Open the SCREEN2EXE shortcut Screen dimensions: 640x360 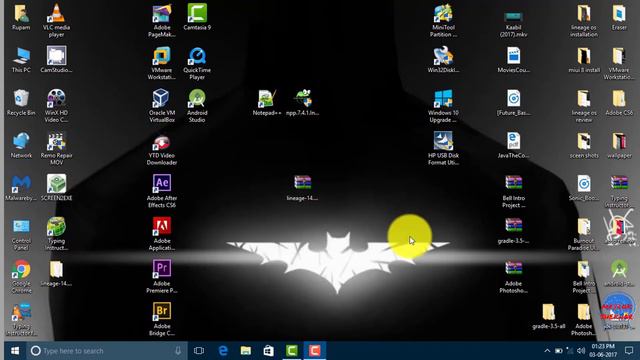point(56,188)
